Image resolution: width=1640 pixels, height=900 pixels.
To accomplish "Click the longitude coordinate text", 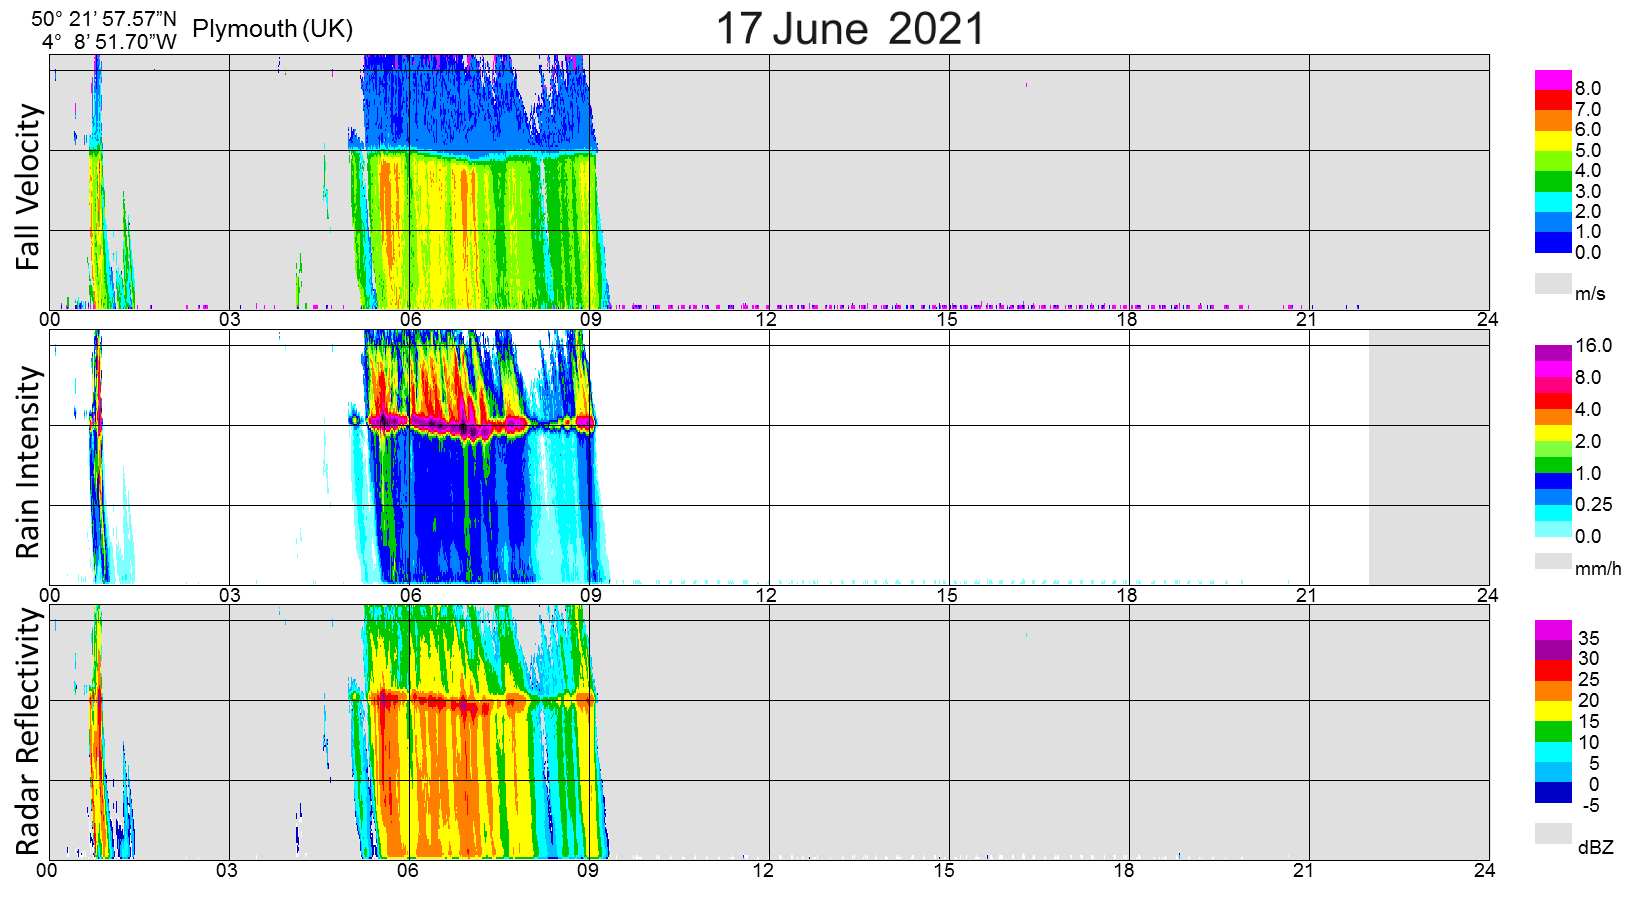I will (x=109, y=42).
